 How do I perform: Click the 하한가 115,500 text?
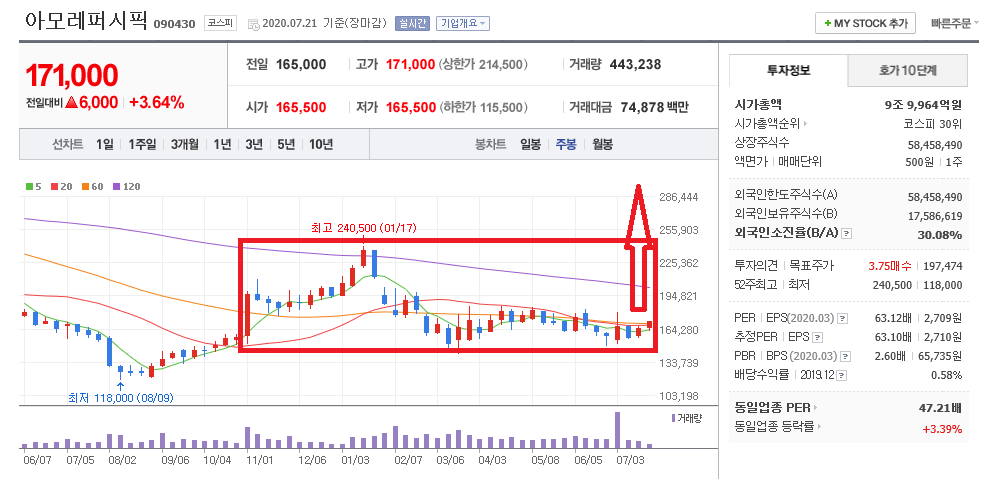(x=483, y=107)
